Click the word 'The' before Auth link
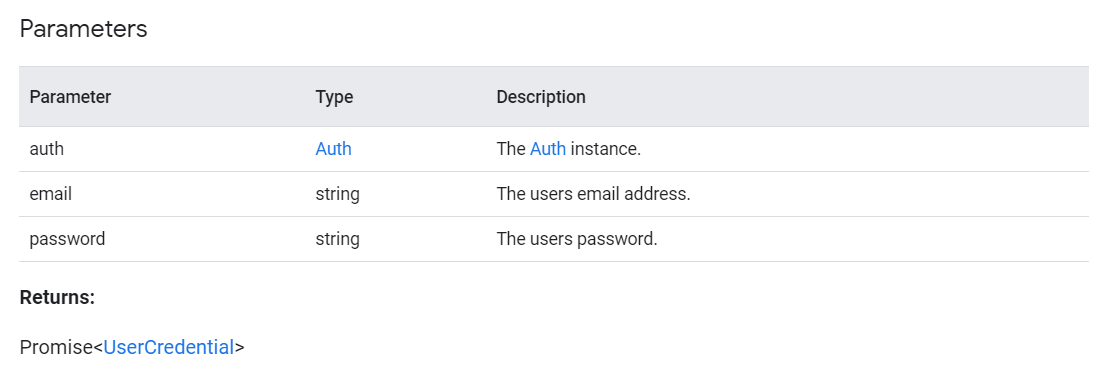 (x=510, y=149)
